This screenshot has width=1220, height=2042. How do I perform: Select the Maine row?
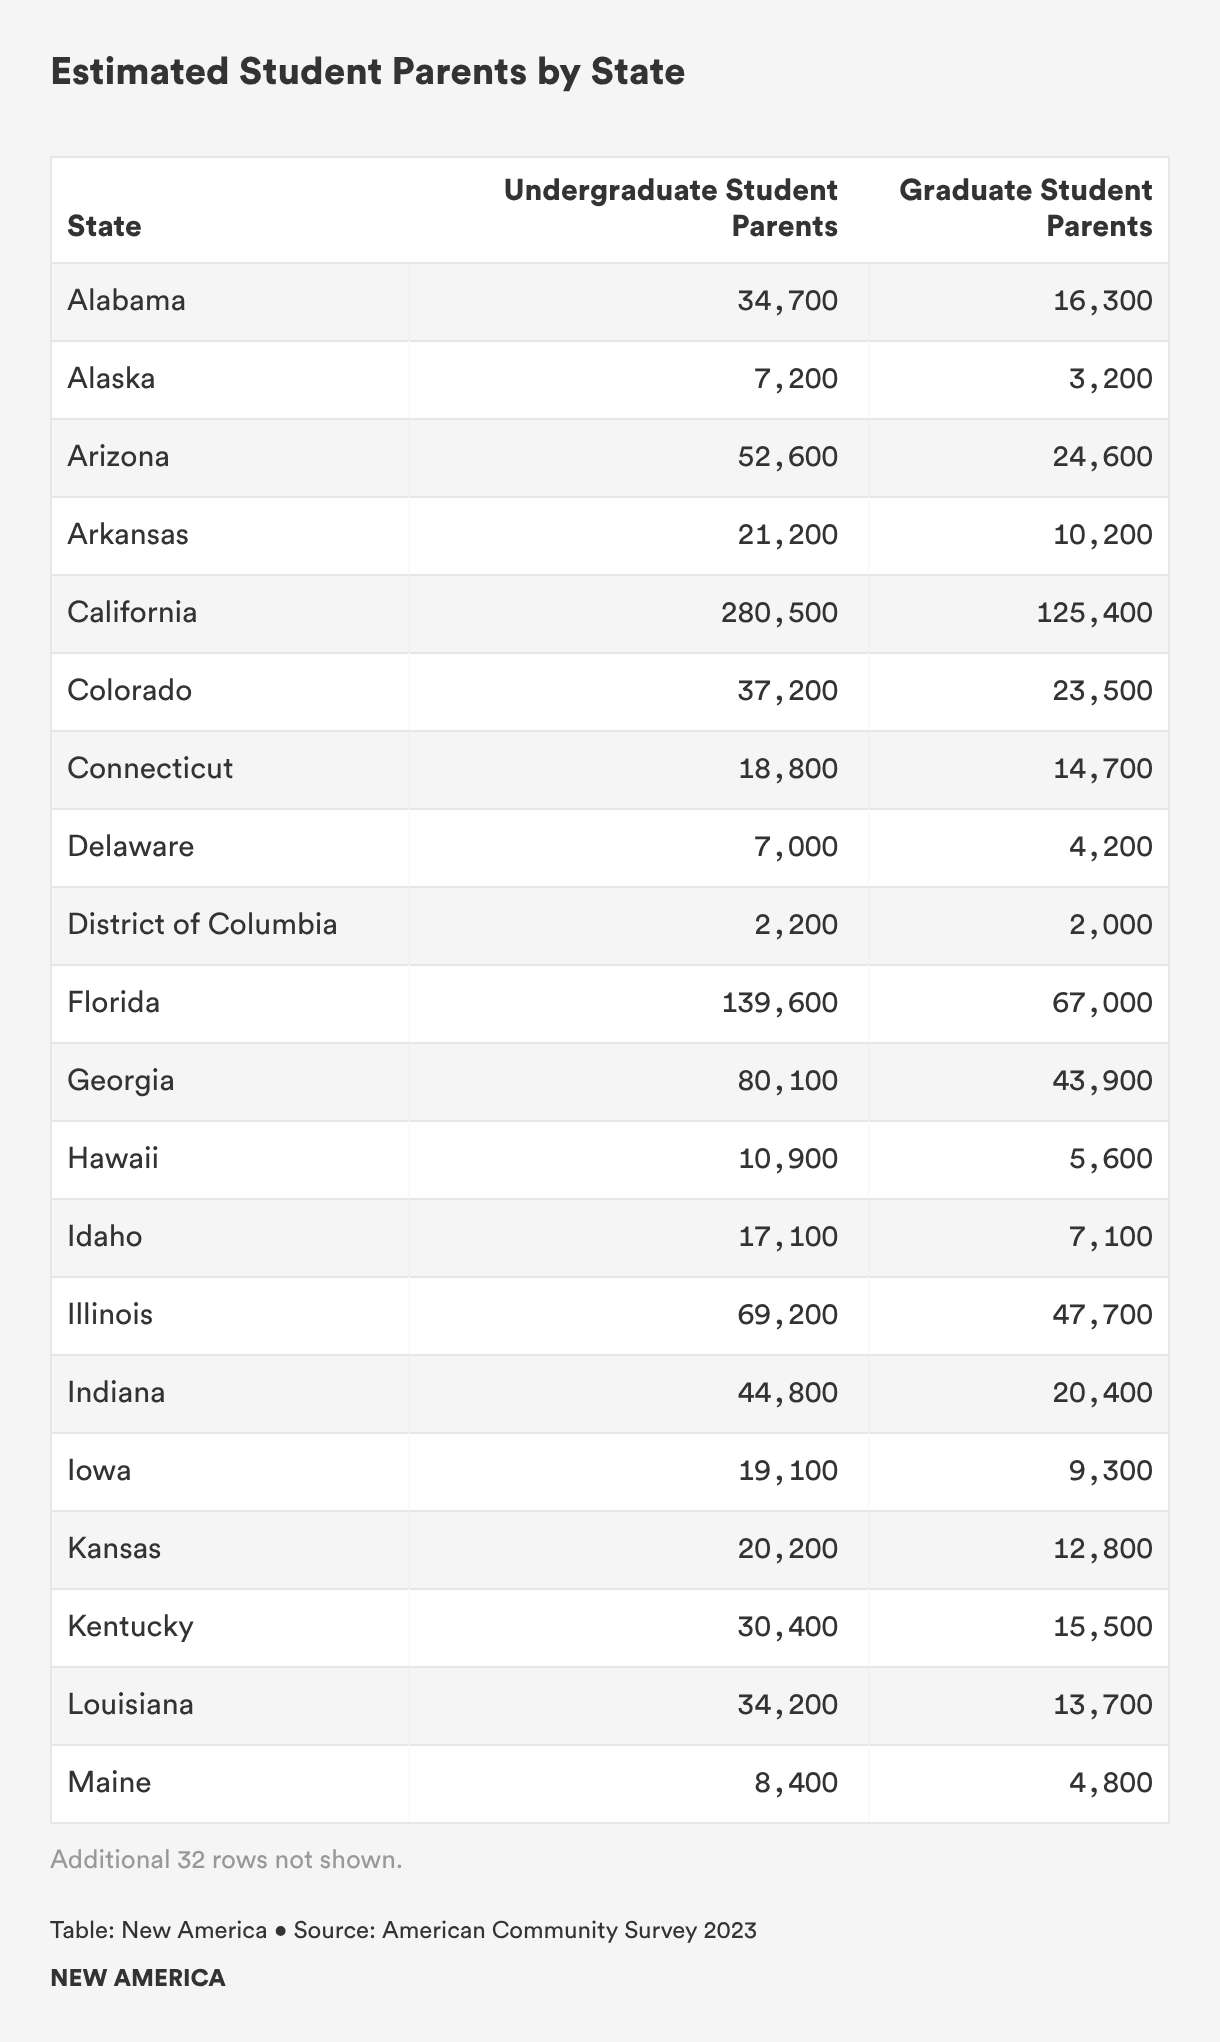(x=610, y=1783)
